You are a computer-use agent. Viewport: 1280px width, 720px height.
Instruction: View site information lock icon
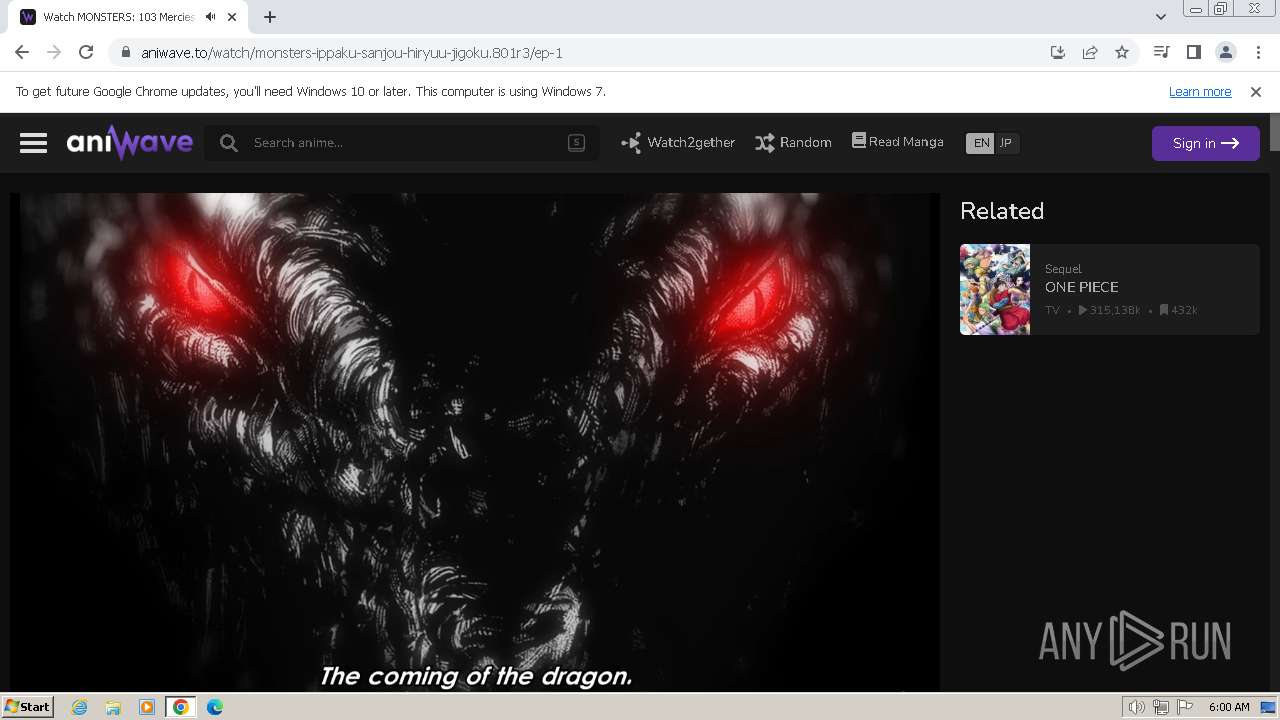tap(124, 53)
